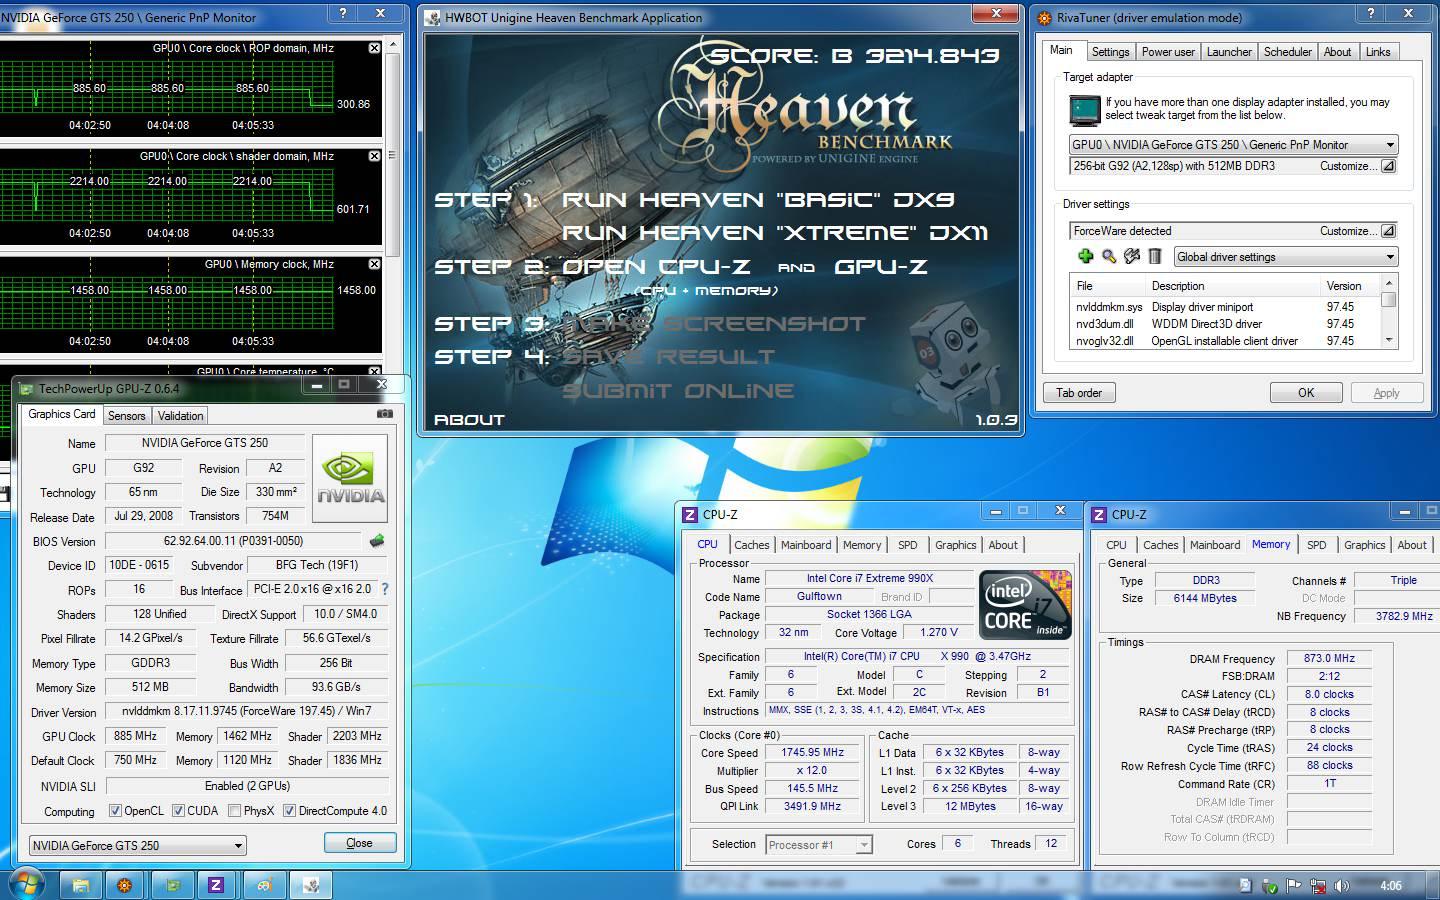The height and width of the screenshot is (900, 1440).
Task: Select the nvoglv32.dll driver file row
Action: pyautogui.click(x=1224, y=341)
